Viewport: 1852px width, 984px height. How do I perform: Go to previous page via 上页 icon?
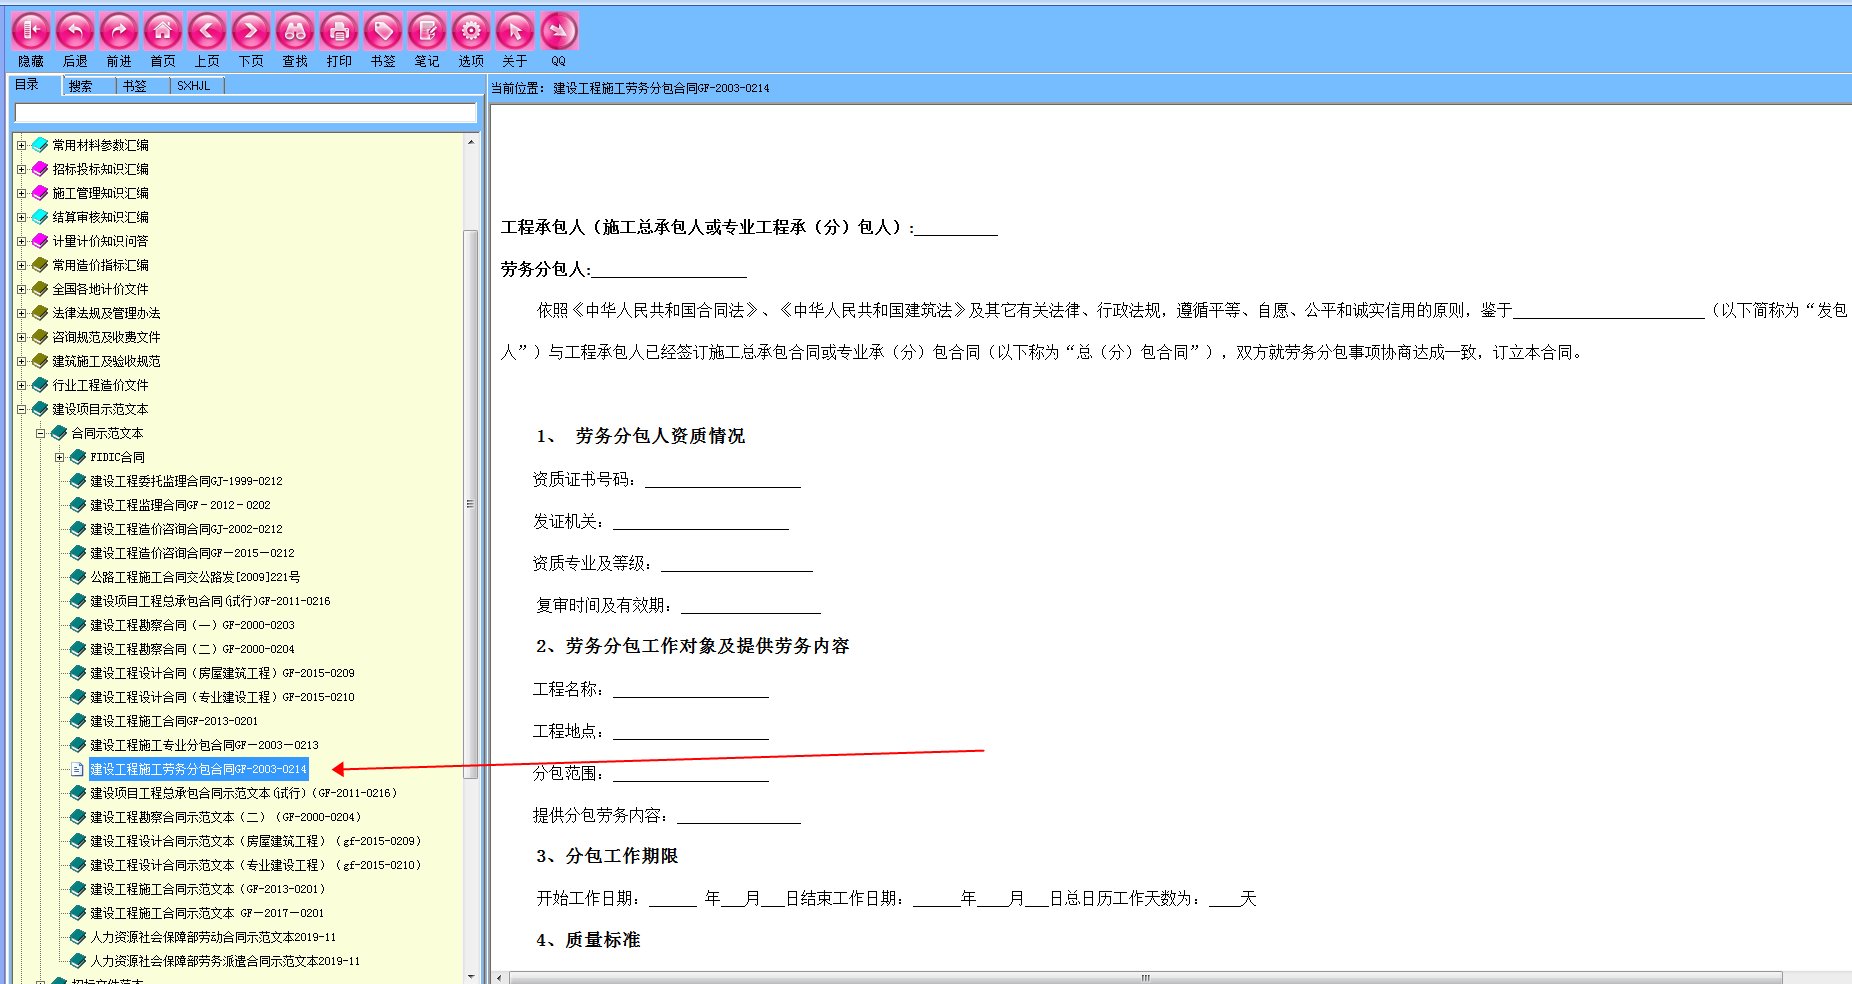[x=207, y=31]
